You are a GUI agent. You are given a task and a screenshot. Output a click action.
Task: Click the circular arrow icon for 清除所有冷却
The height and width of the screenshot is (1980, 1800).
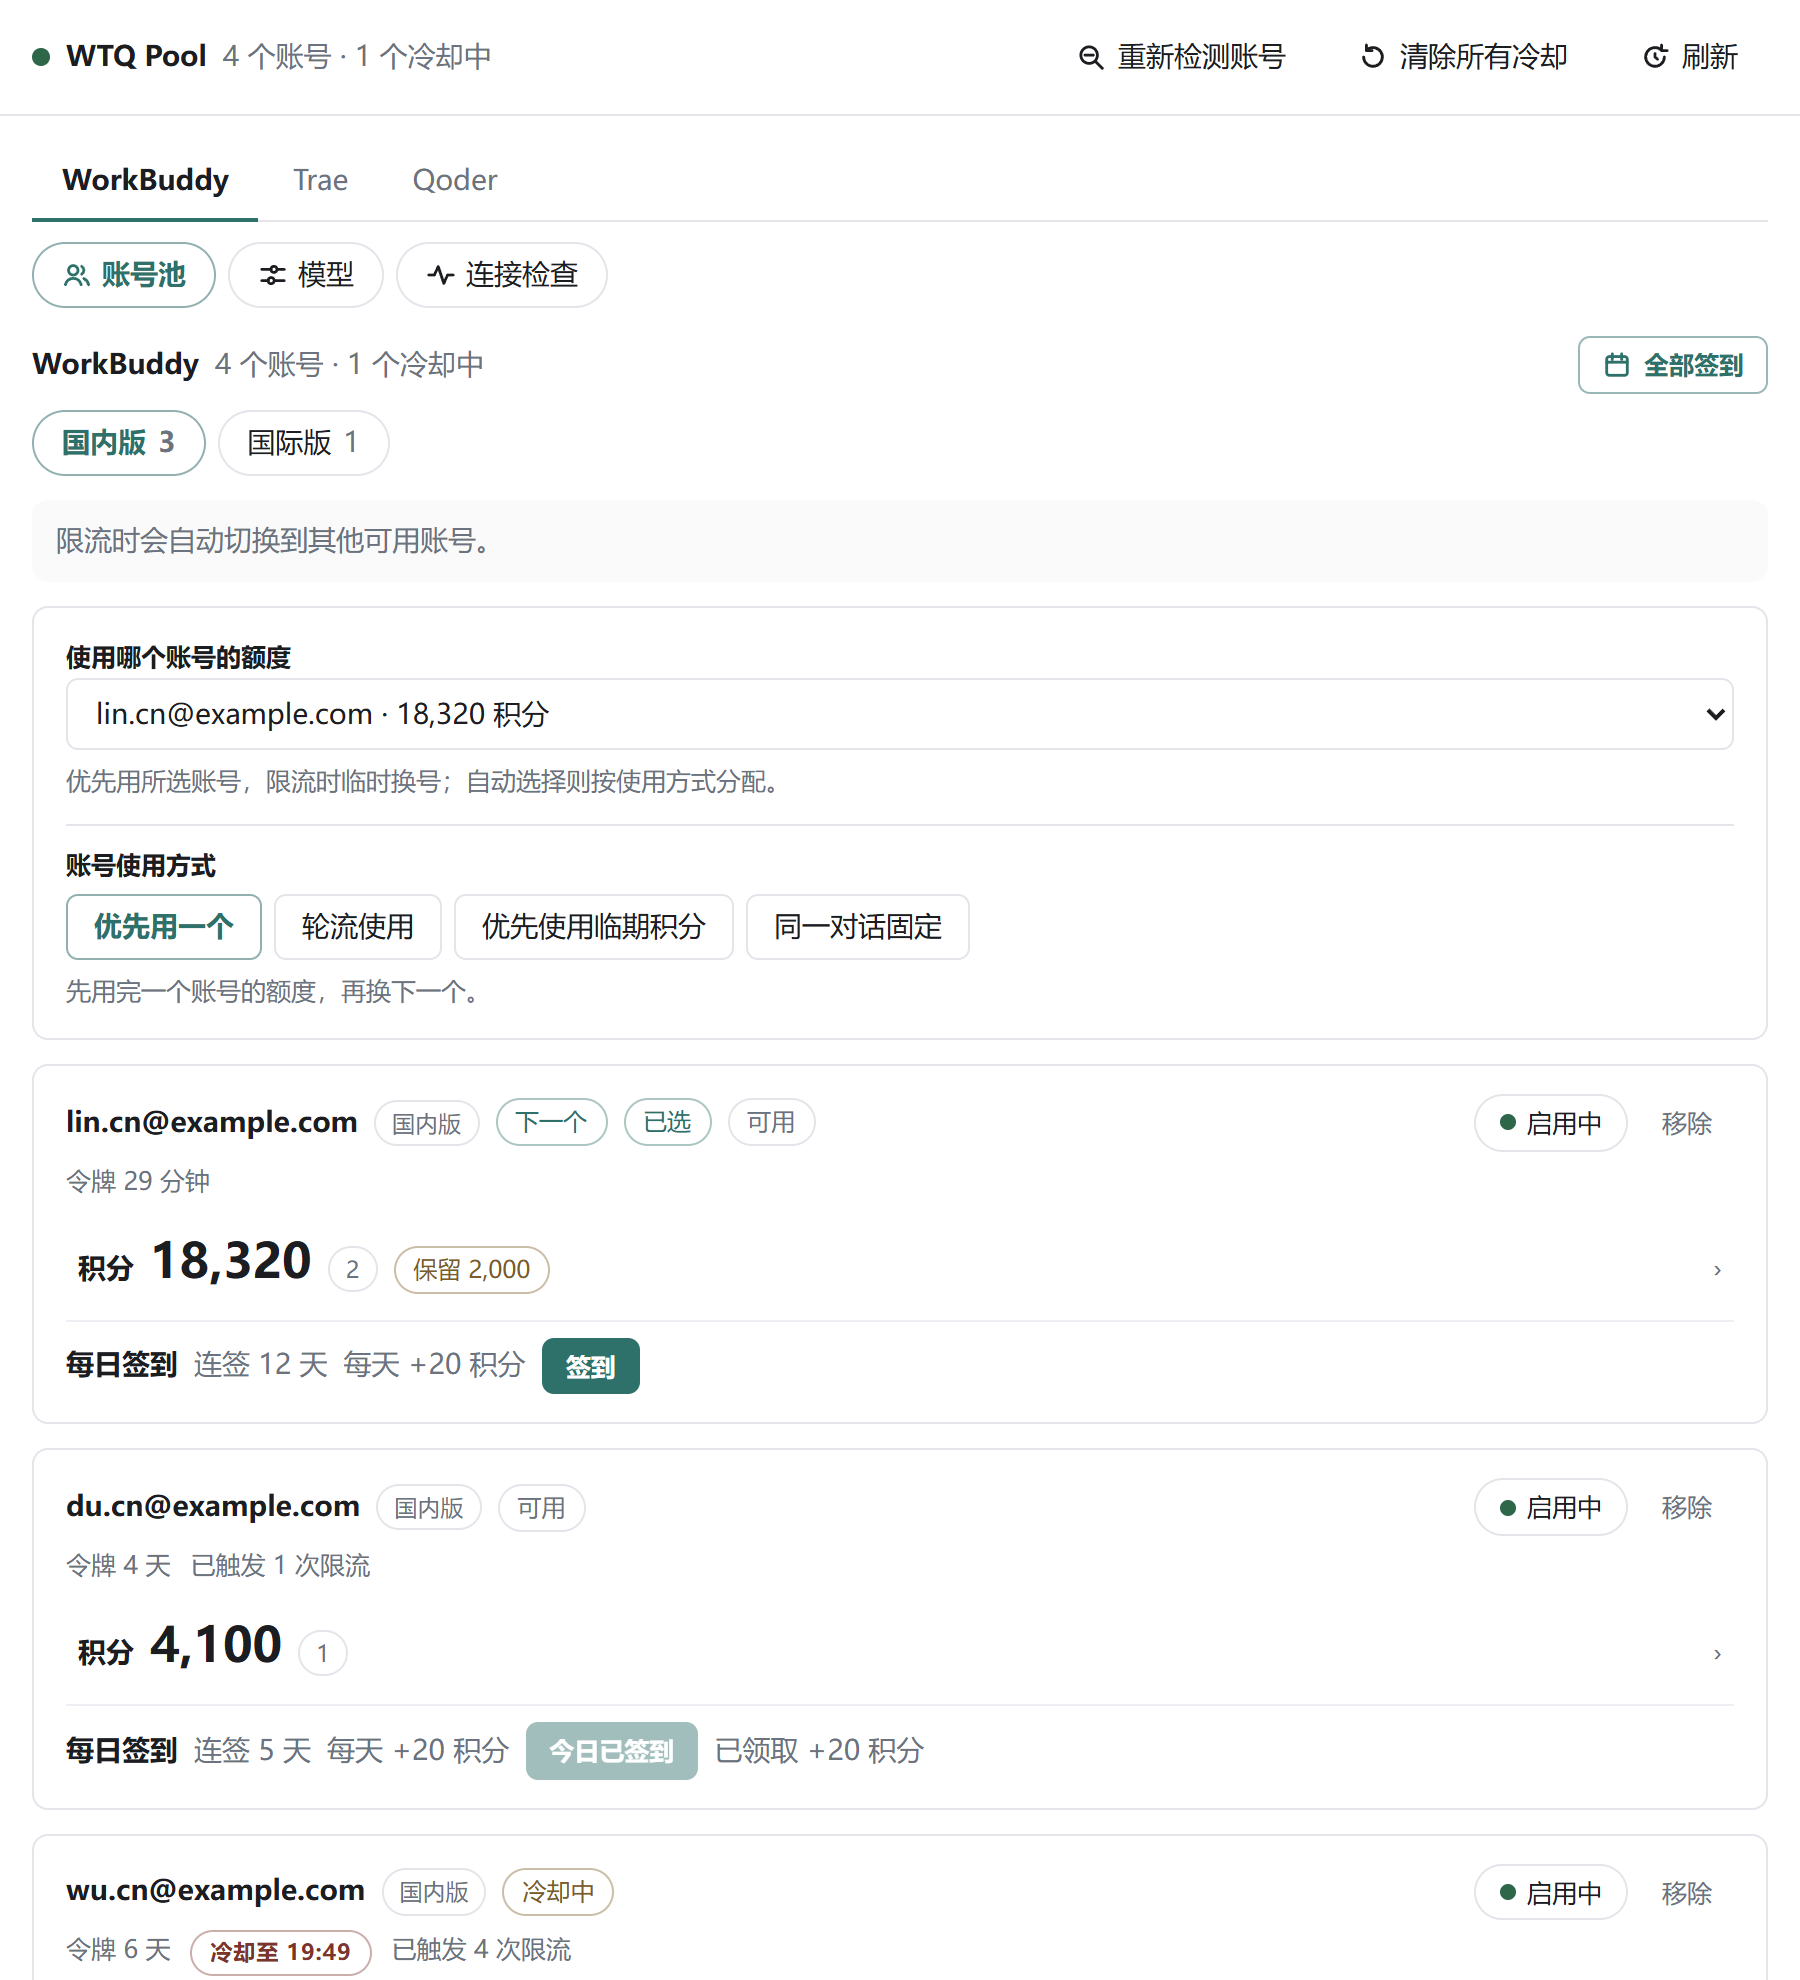tap(1373, 57)
